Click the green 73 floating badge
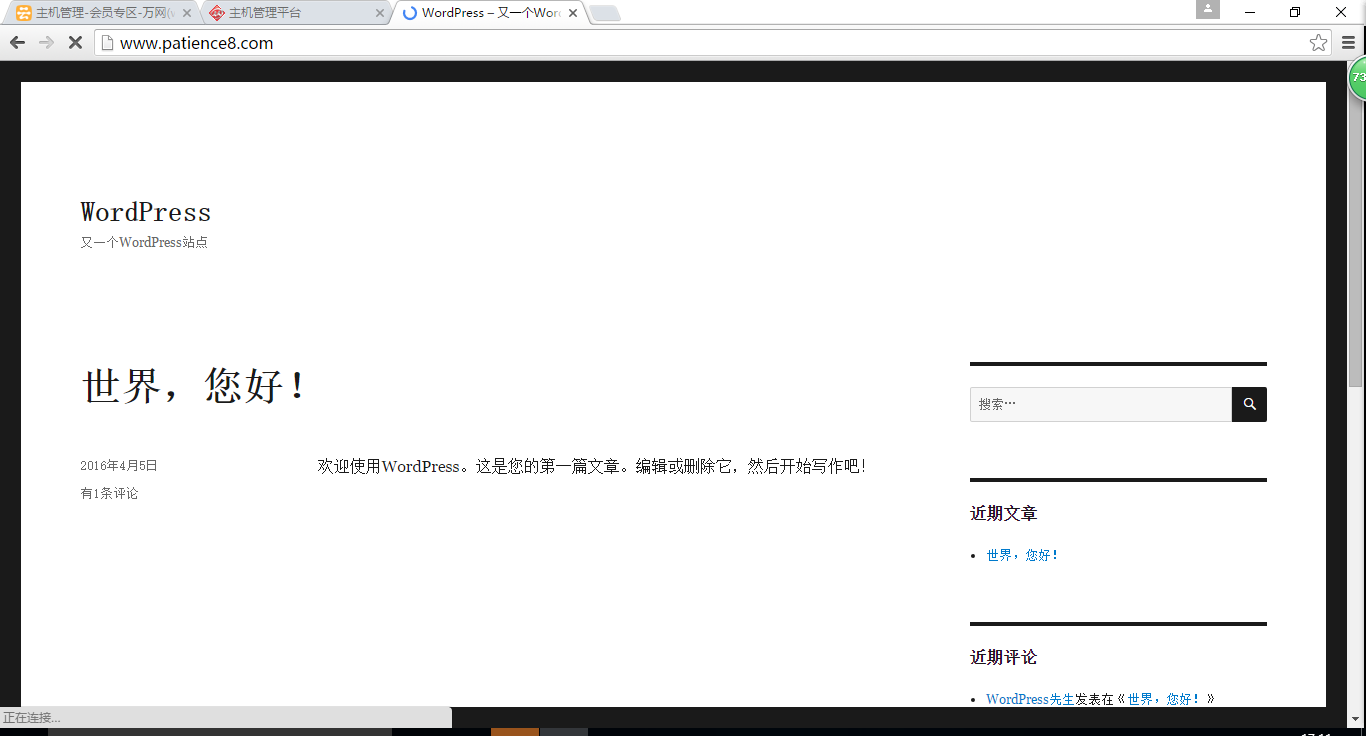The width and height of the screenshot is (1366, 736). (x=1358, y=78)
